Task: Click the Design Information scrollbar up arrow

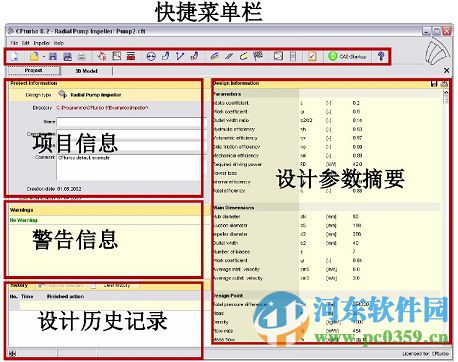Action: click(446, 92)
